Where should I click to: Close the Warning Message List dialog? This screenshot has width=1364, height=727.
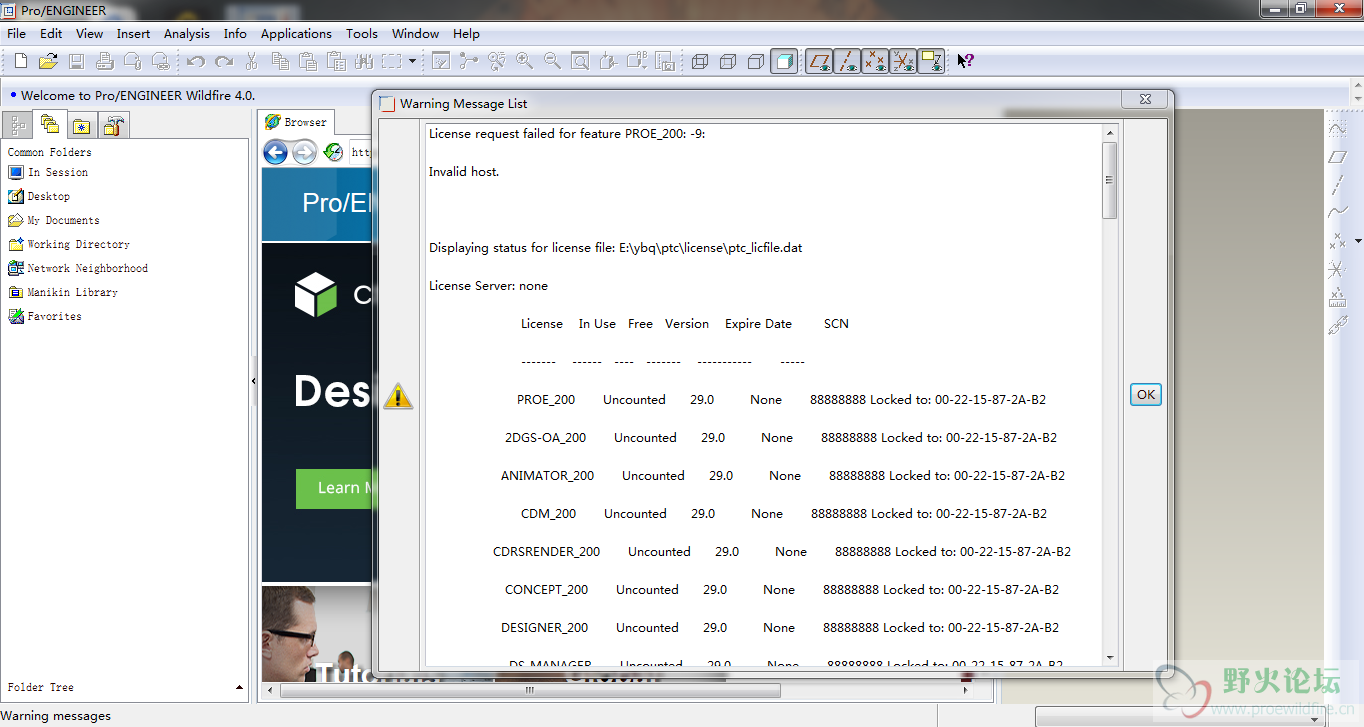click(1145, 100)
